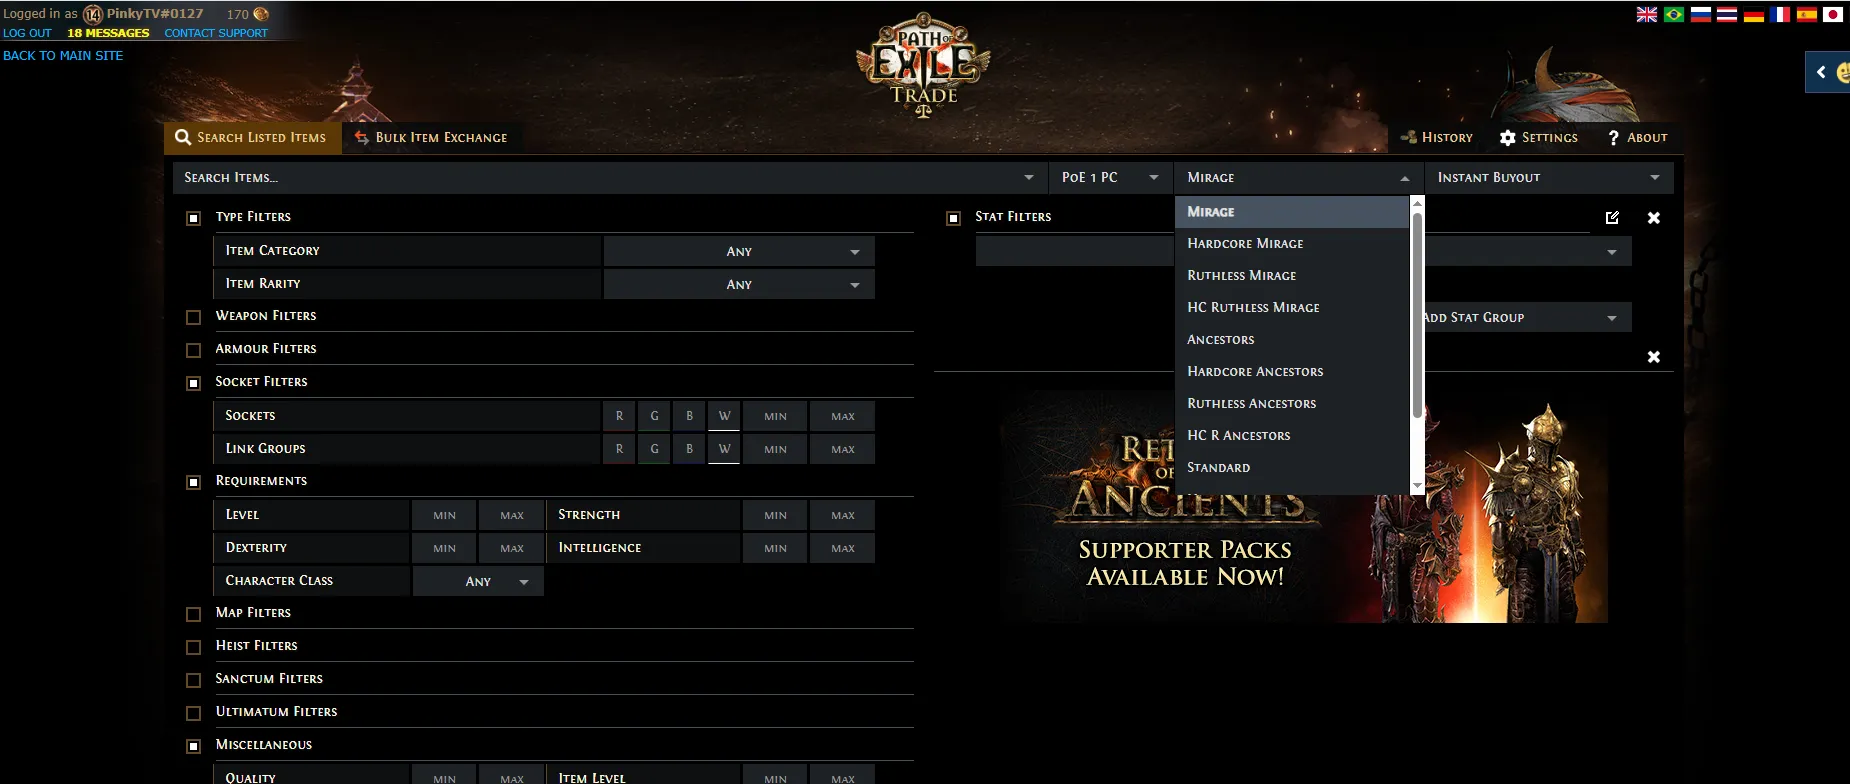
Task: Toggle the Stat Filters checkbox
Action: pyautogui.click(x=954, y=218)
